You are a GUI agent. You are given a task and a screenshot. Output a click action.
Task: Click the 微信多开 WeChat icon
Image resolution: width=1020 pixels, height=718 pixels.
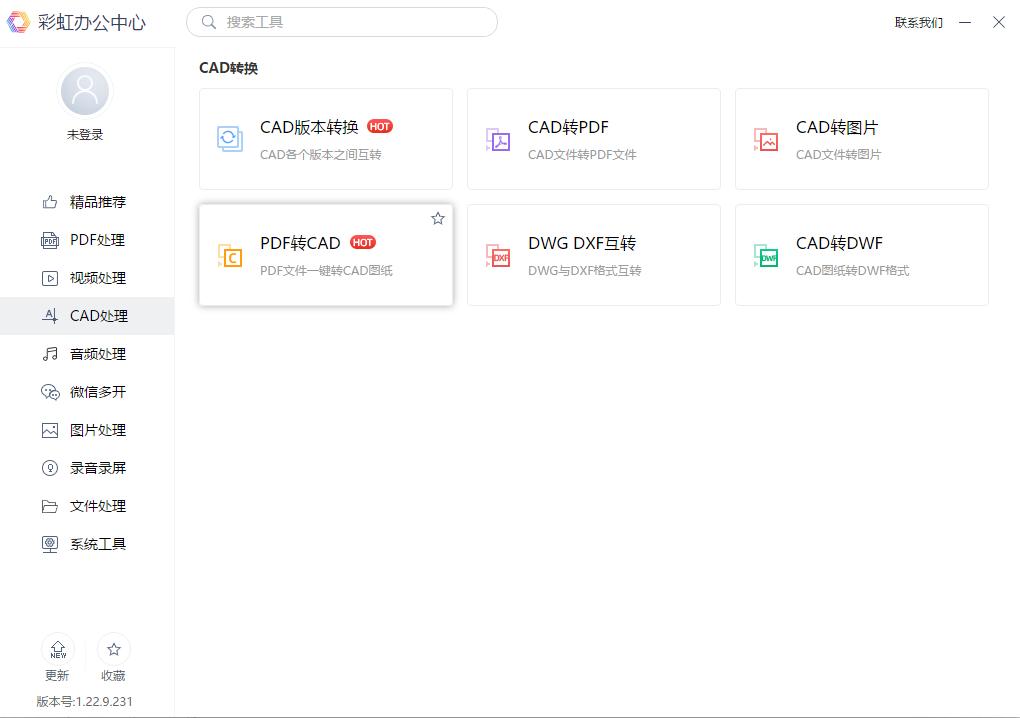[50, 392]
